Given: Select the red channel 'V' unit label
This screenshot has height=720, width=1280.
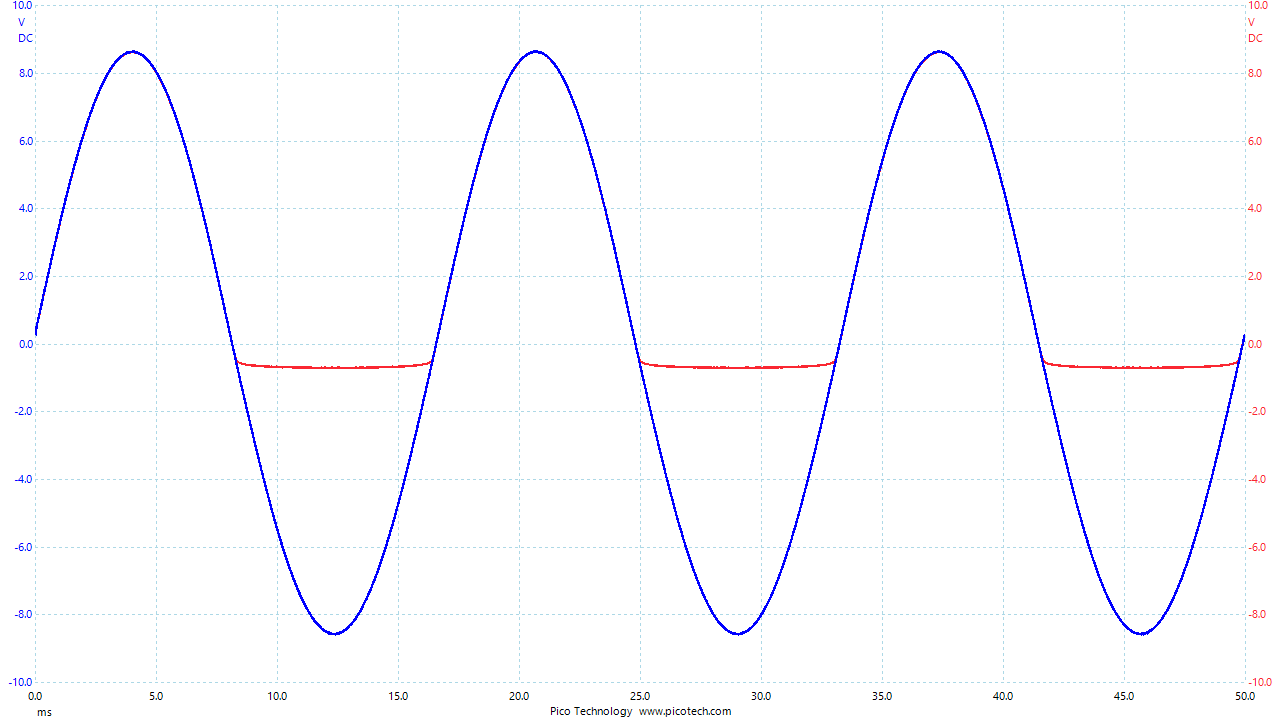Looking at the screenshot, I should [1251, 22].
